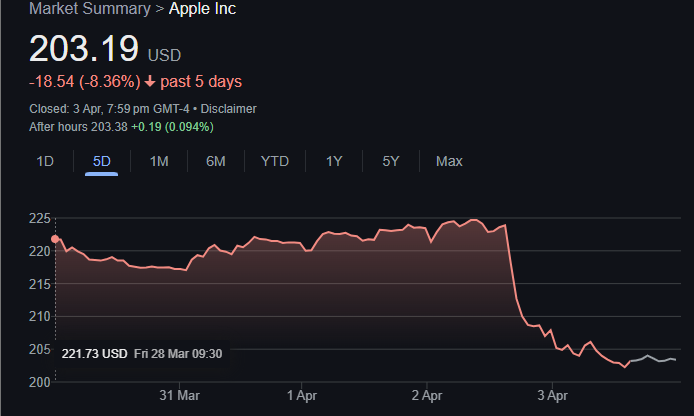Click the 3 Apr date label
This screenshot has height=416, width=694.
click(x=551, y=395)
